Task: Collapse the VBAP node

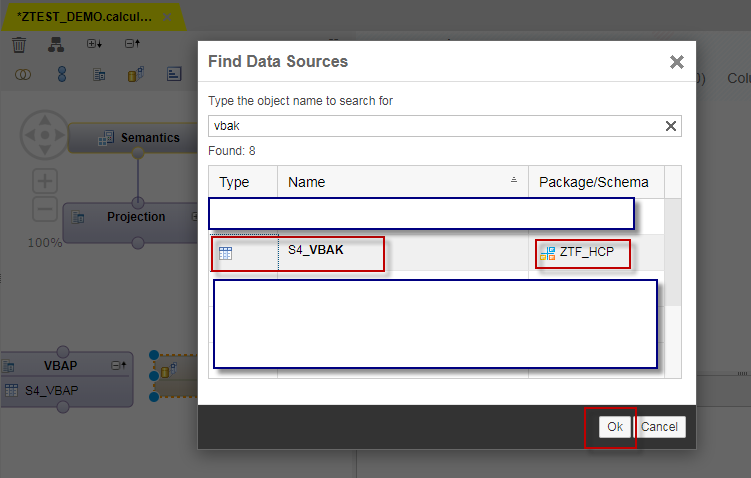Action: tap(118, 365)
